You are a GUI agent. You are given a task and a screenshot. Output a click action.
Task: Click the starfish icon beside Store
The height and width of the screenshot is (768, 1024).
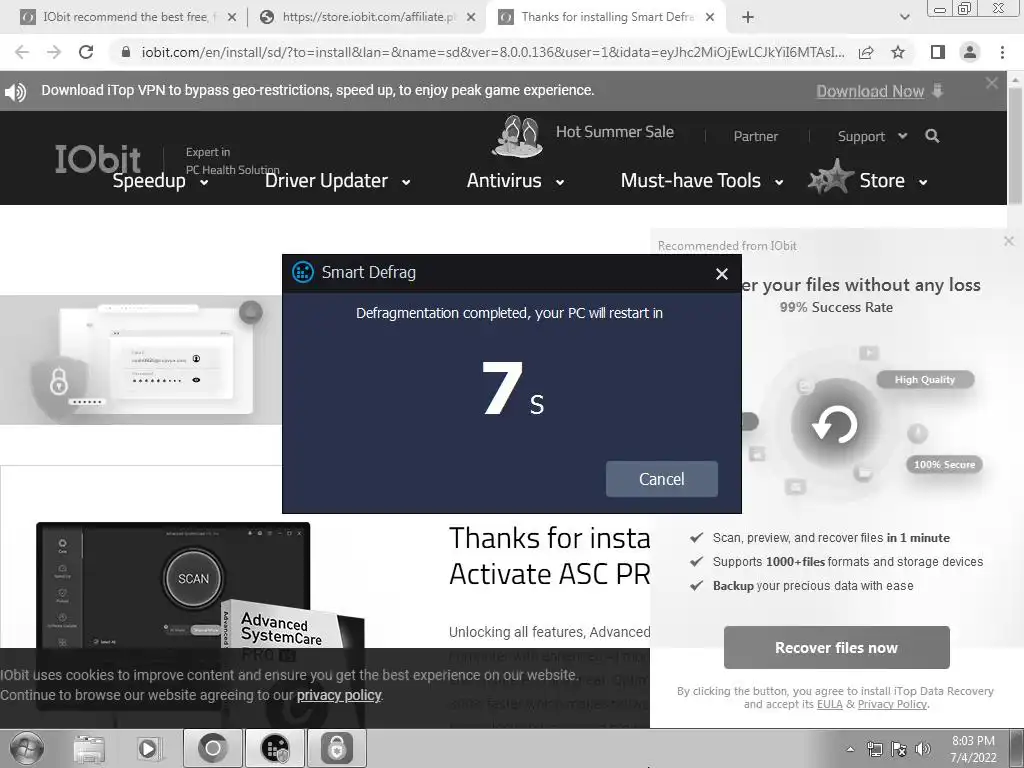pyautogui.click(x=830, y=177)
